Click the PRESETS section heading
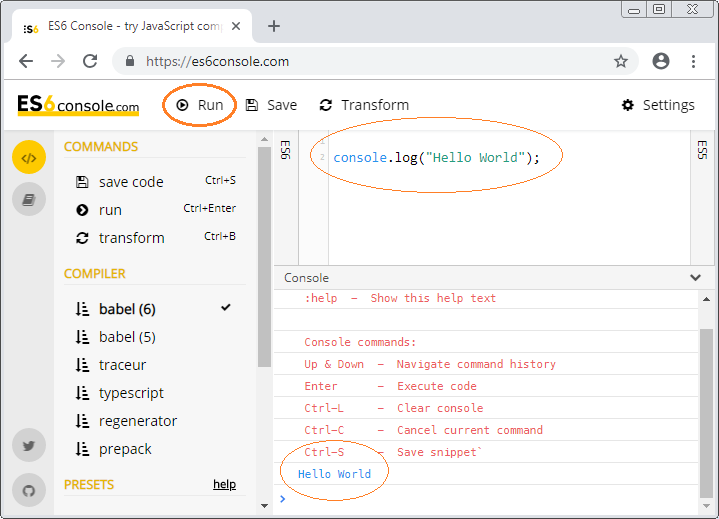719x519 pixels. pos(89,485)
